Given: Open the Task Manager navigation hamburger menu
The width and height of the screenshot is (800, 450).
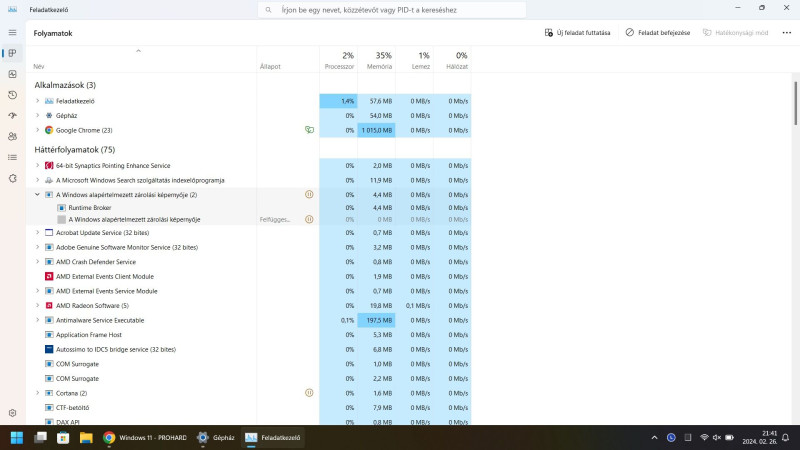Looking at the screenshot, I should click(x=12, y=33).
